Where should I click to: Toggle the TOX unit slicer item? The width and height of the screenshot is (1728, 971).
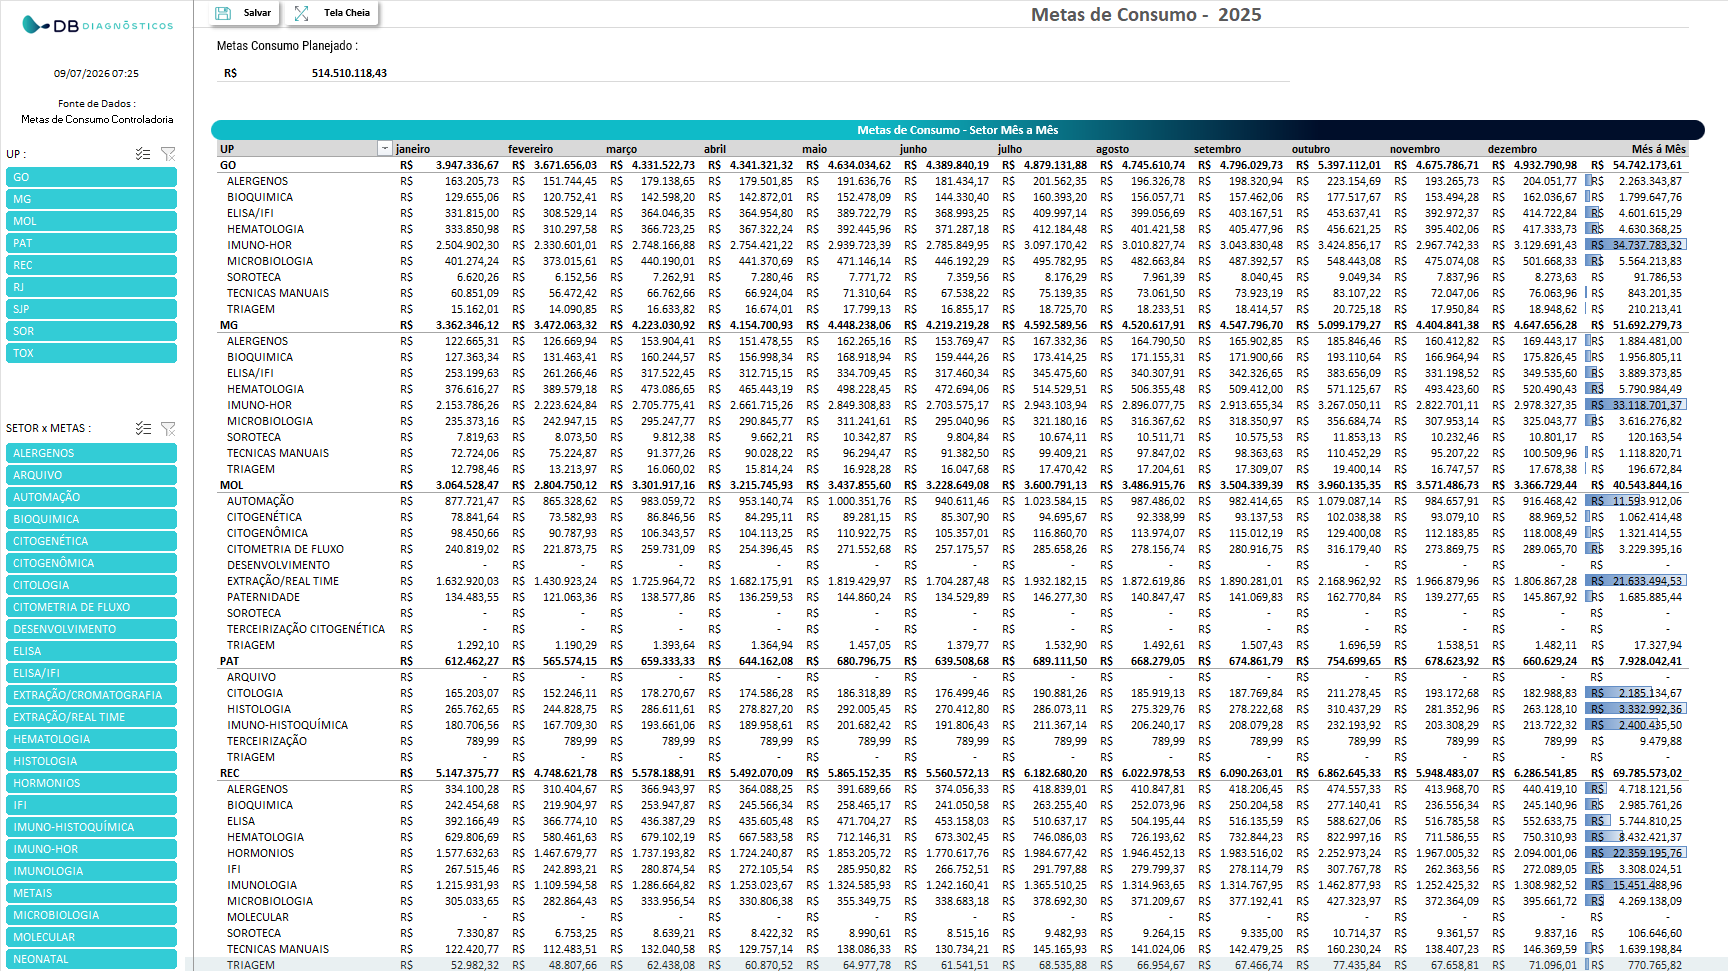(x=91, y=353)
